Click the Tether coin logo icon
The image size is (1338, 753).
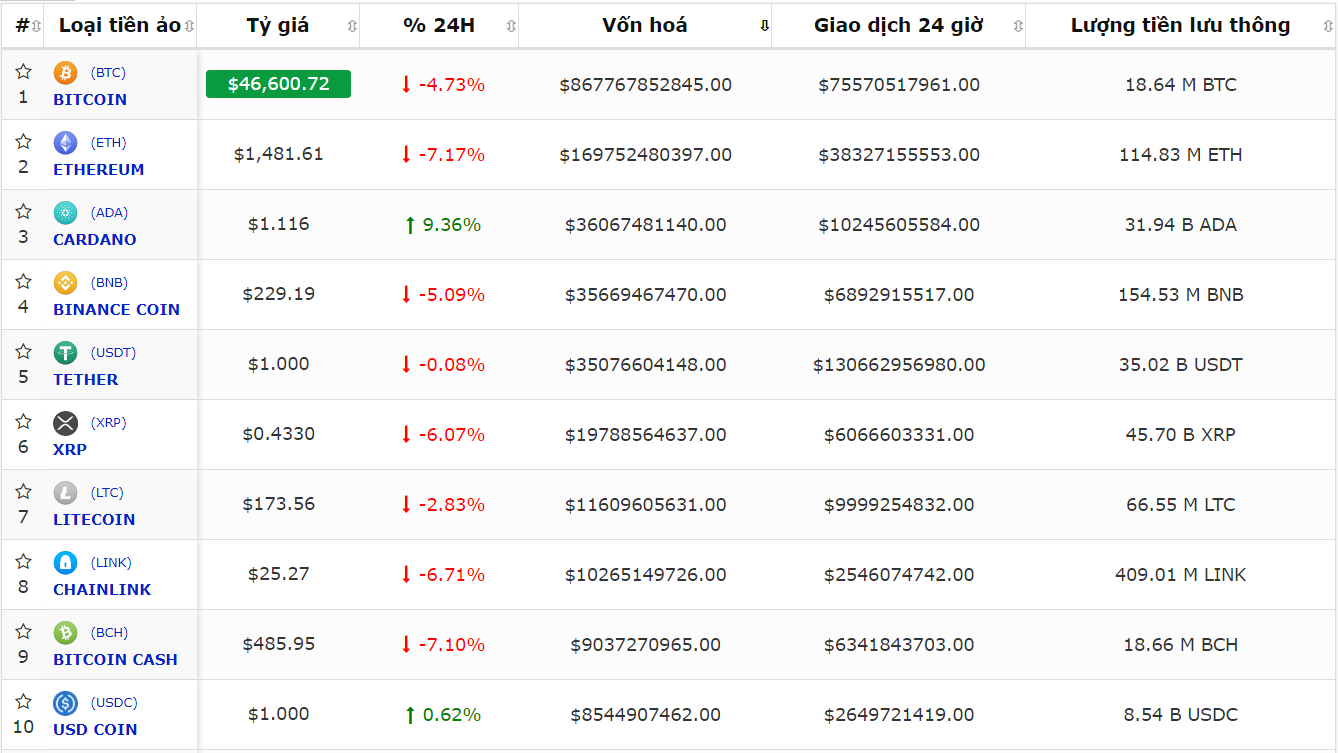pyautogui.click(x=65, y=353)
